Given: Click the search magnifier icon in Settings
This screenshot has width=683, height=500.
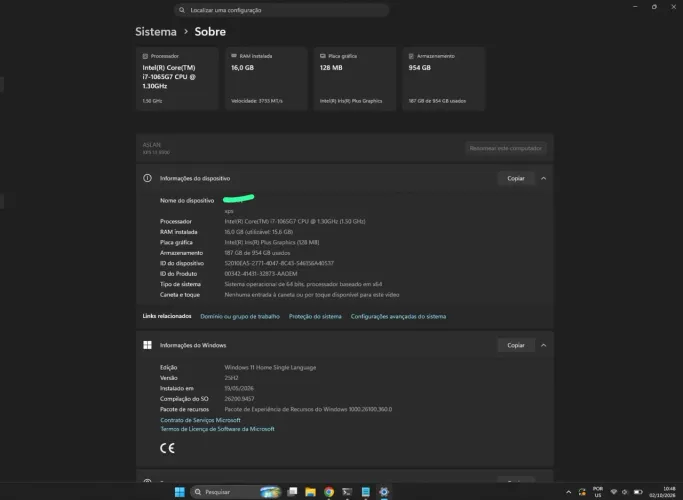Looking at the screenshot, I should click(x=182, y=10).
